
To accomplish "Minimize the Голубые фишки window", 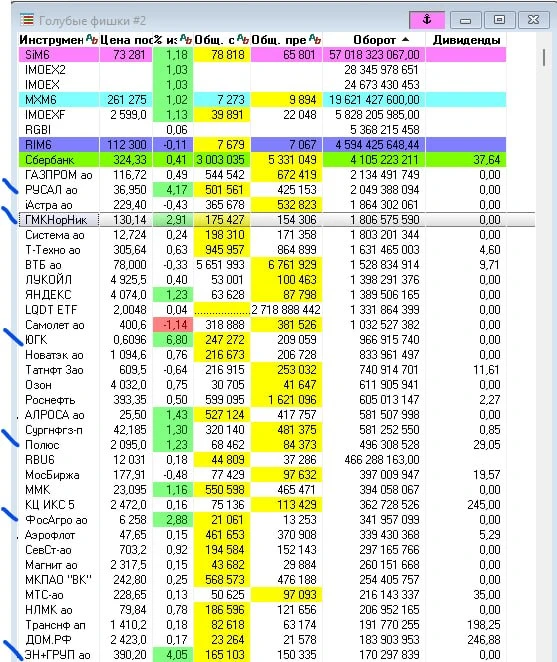I will coord(465,20).
